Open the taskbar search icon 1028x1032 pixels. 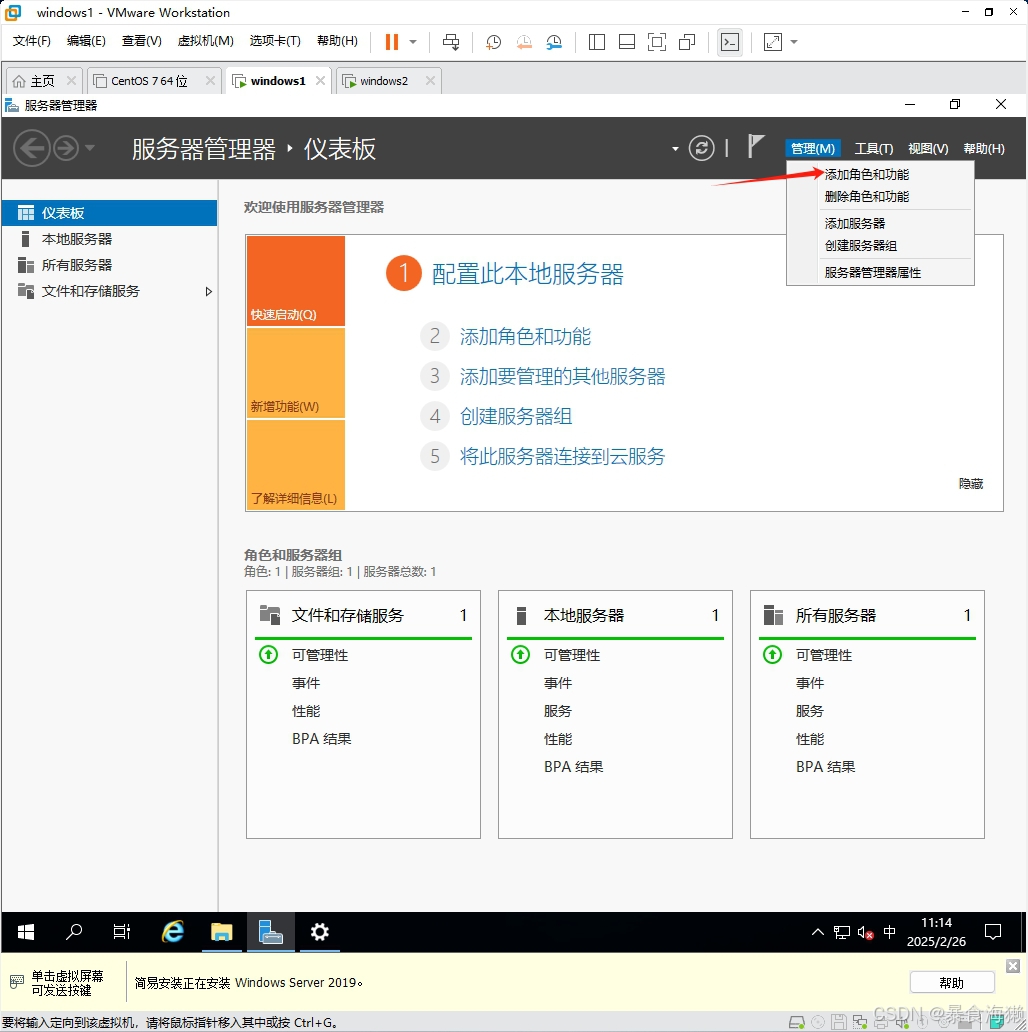click(74, 932)
